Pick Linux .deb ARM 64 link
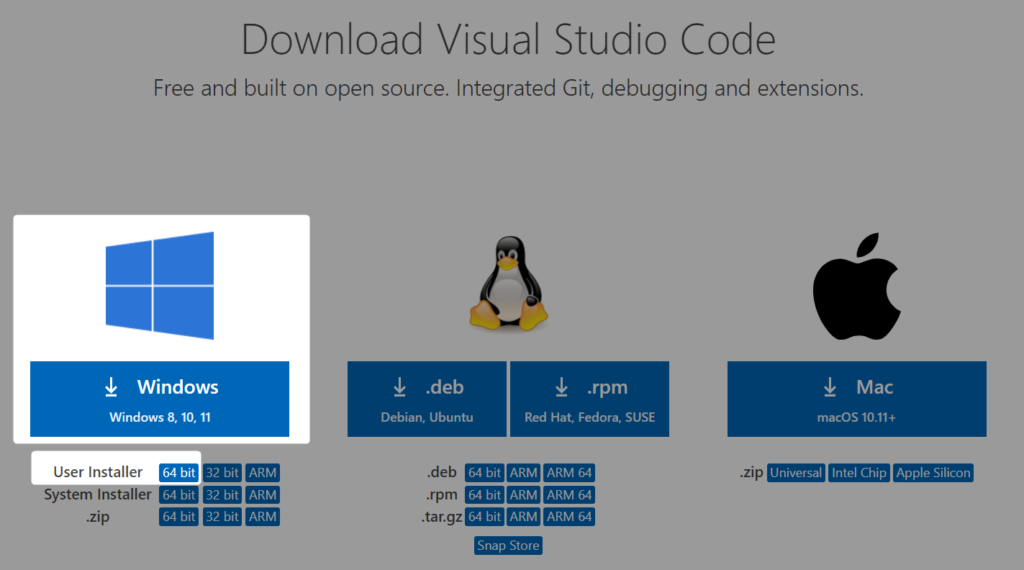Viewport: 1024px width, 570px height. pos(569,473)
